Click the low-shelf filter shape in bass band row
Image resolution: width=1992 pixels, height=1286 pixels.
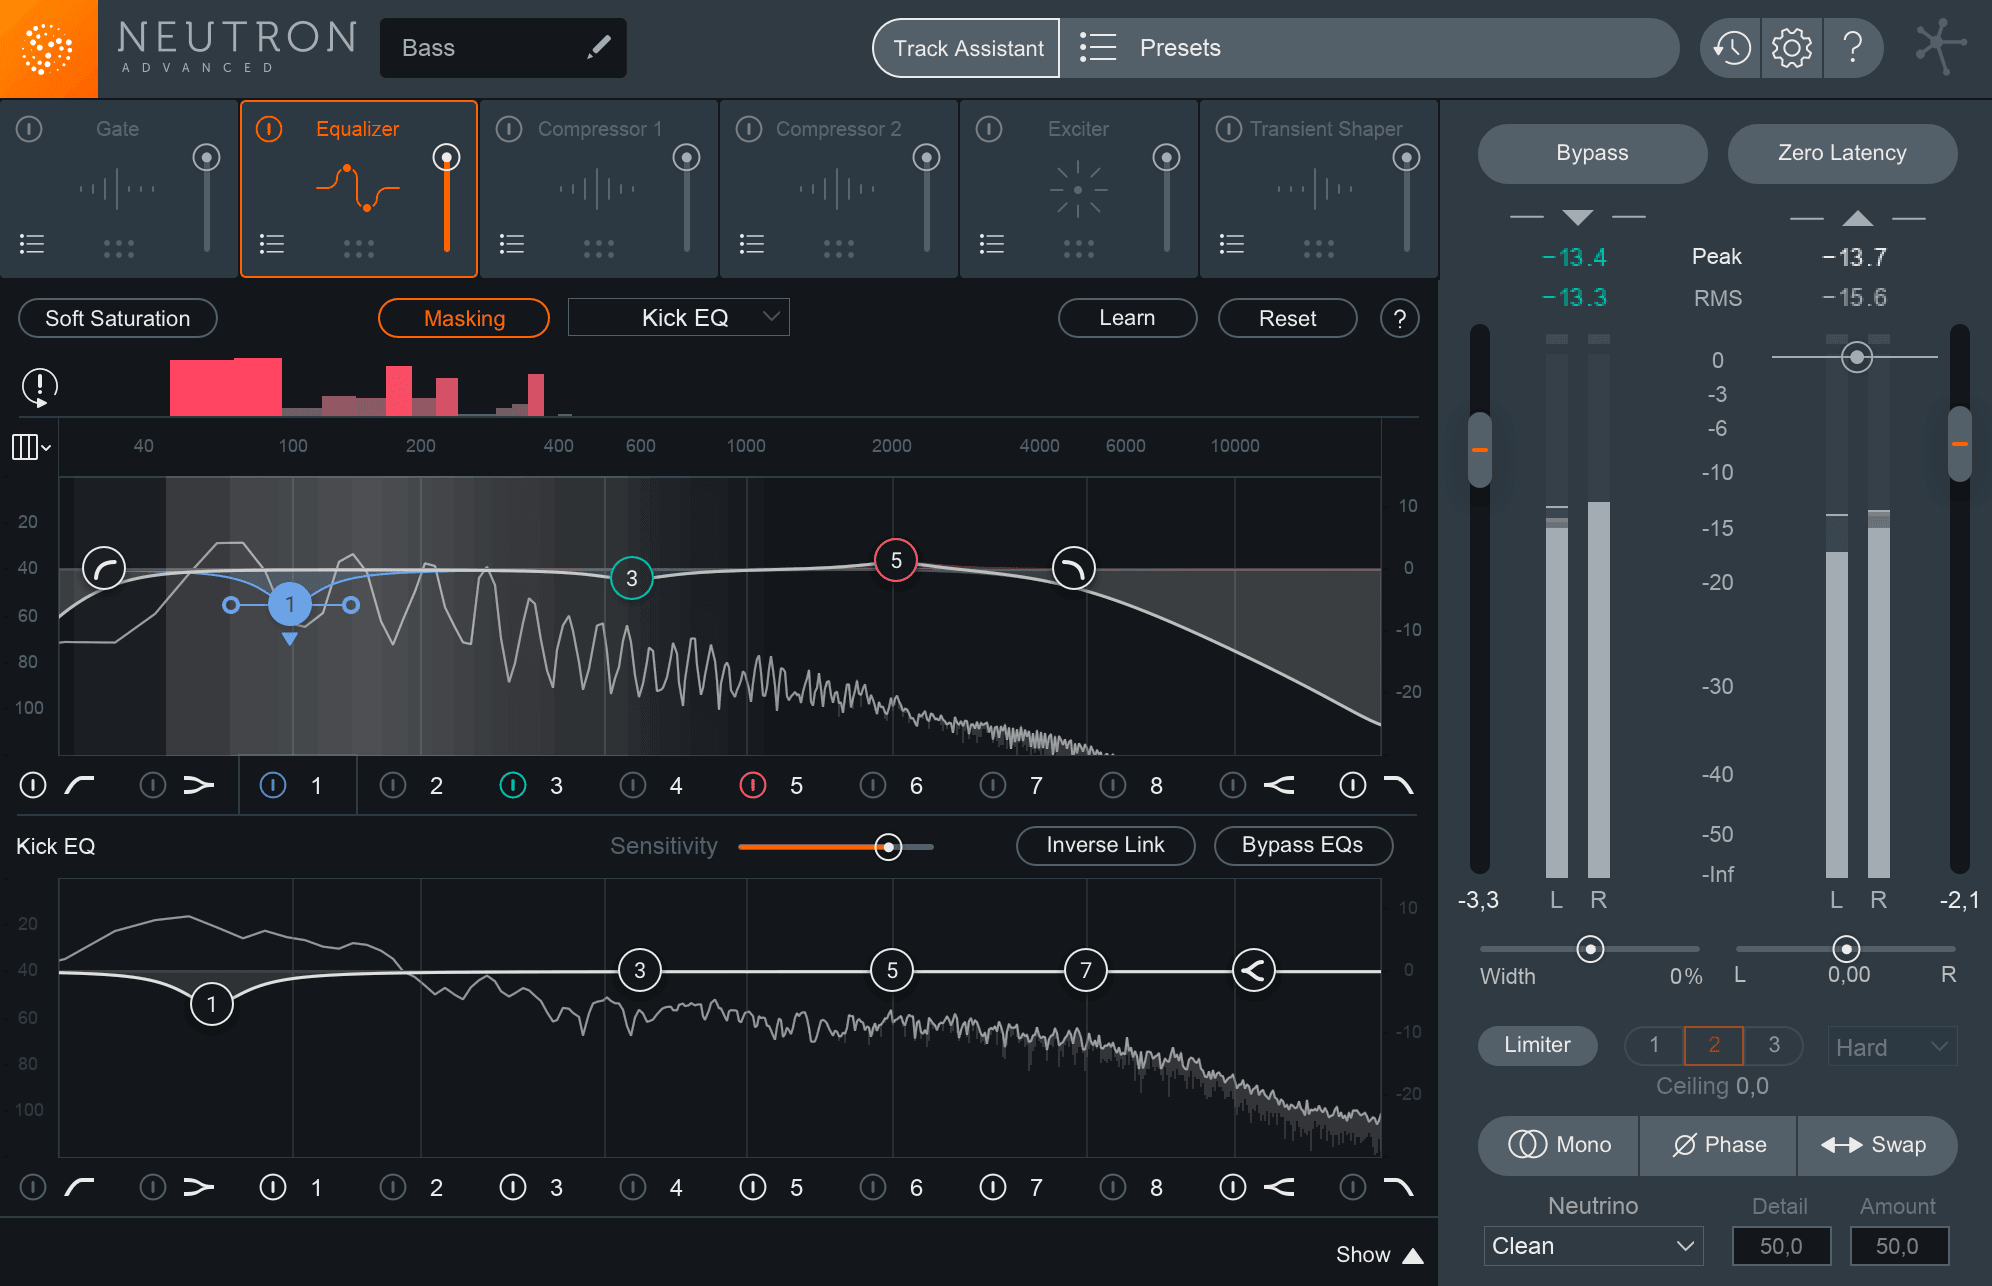coord(199,786)
